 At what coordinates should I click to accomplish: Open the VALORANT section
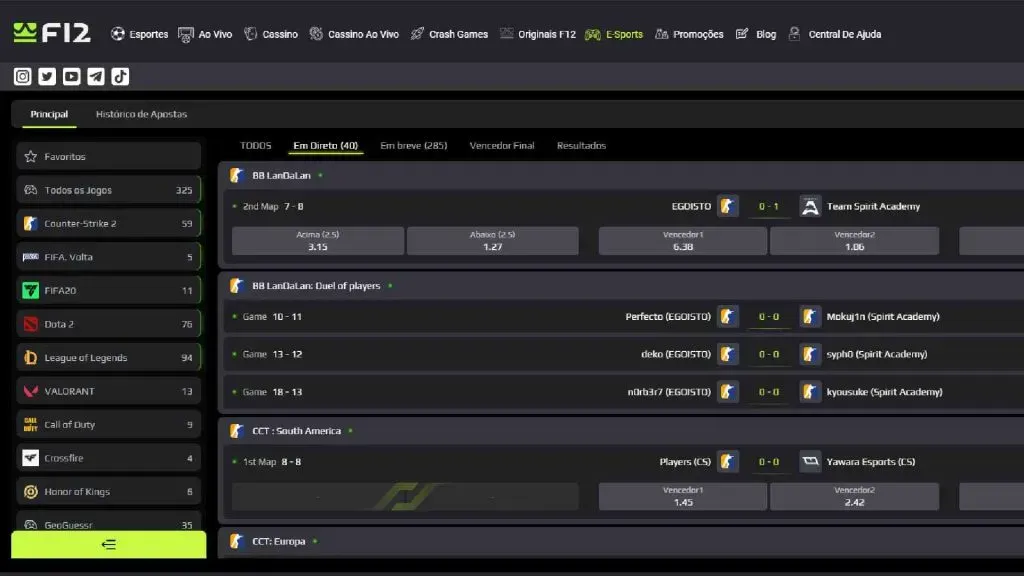(x=108, y=390)
